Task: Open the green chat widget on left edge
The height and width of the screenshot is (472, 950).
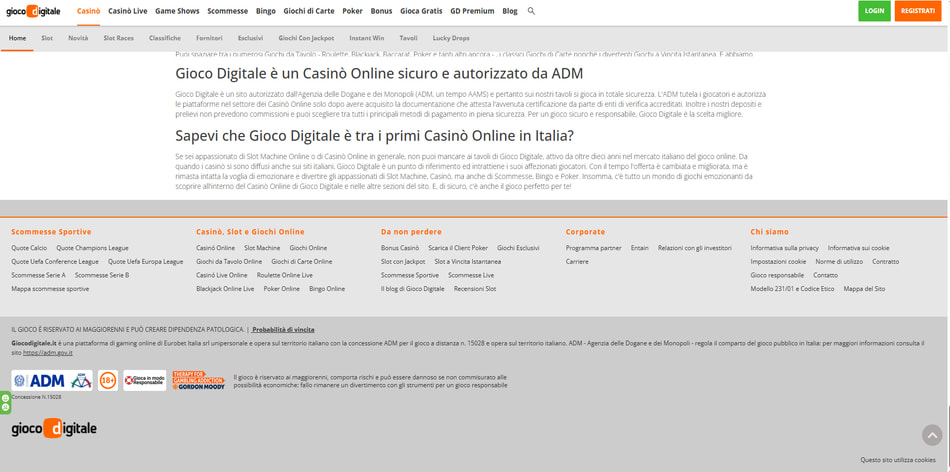Action: tap(5, 403)
